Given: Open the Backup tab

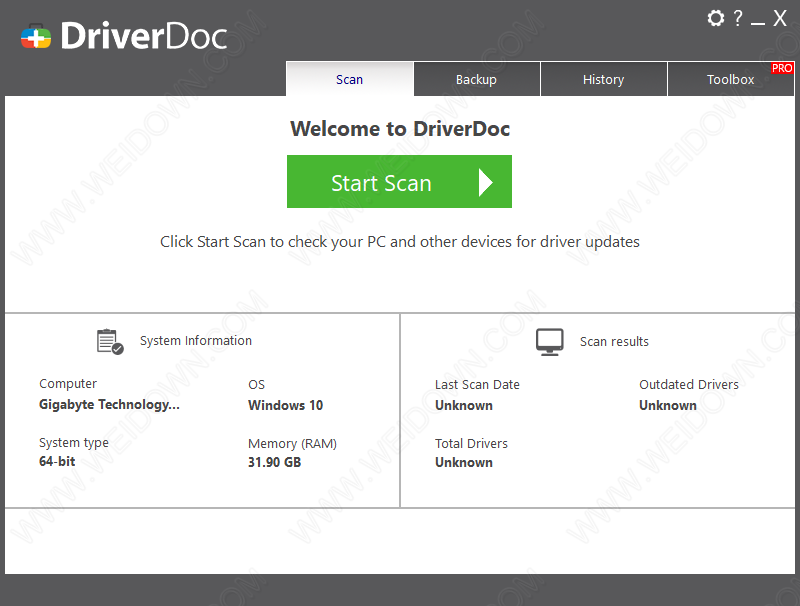Looking at the screenshot, I should pos(477,79).
